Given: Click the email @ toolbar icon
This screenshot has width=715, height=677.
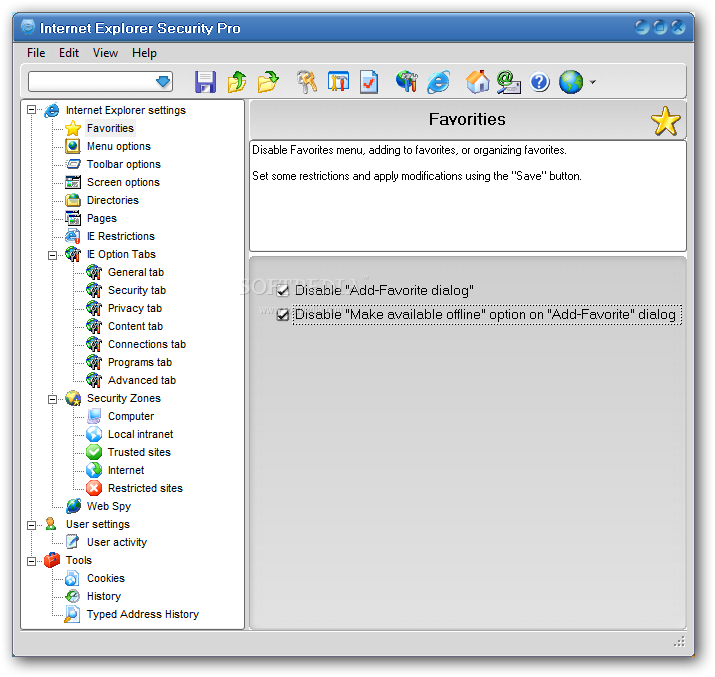Looking at the screenshot, I should click(x=508, y=82).
